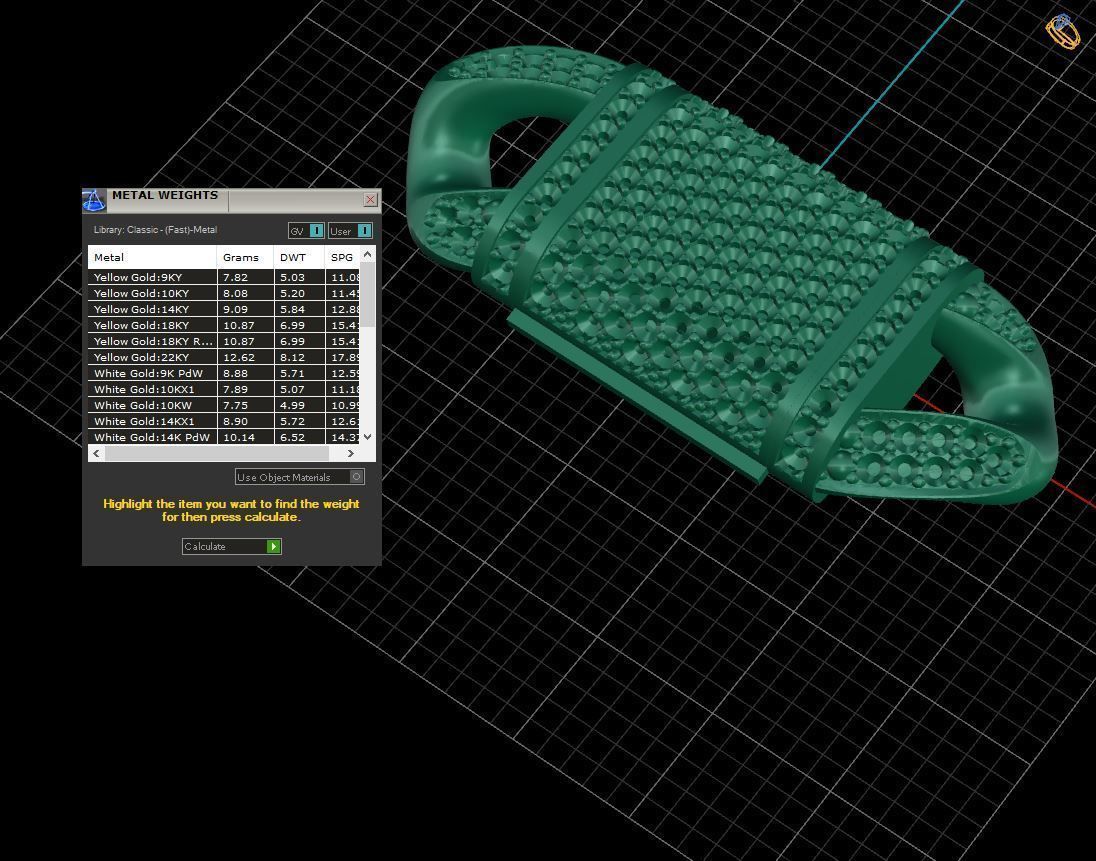Close the Metal Weights dialog
Viewport: 1096px width, 861px height.
point(370,200)
